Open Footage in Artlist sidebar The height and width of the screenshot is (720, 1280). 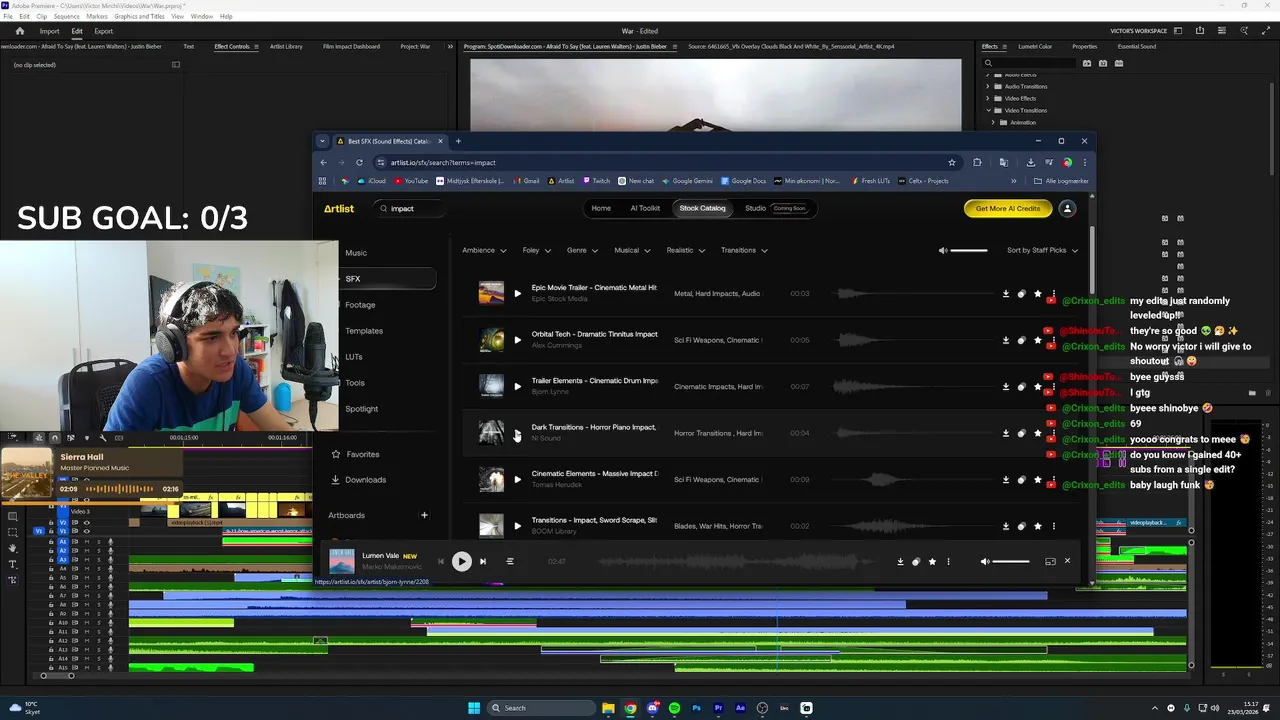click(x=360, y=305)
